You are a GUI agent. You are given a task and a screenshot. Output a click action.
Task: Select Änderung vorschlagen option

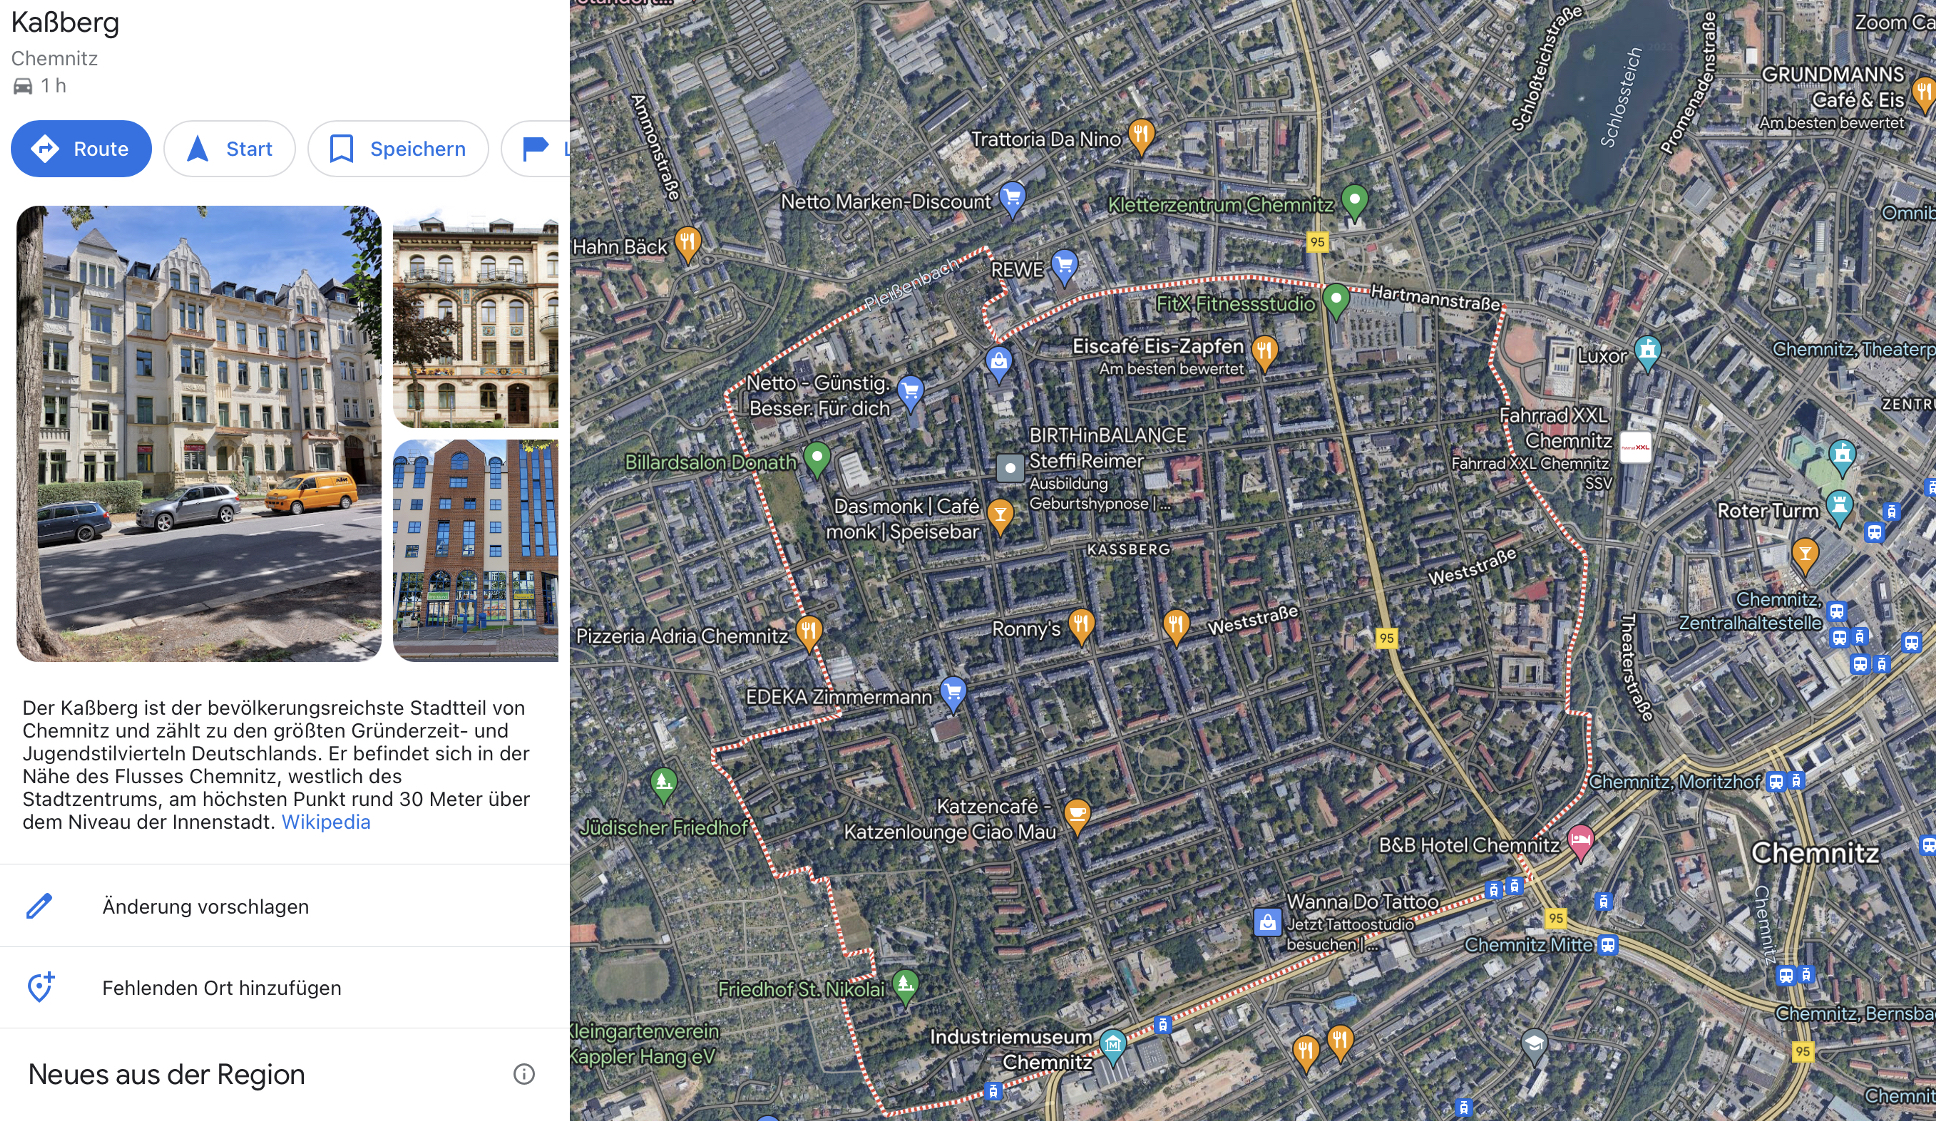285,906
